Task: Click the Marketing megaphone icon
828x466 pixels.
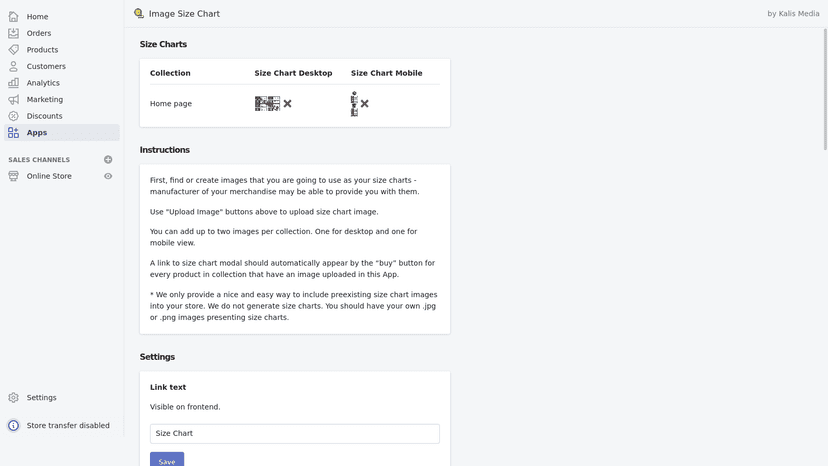Action: coord(13,99)
